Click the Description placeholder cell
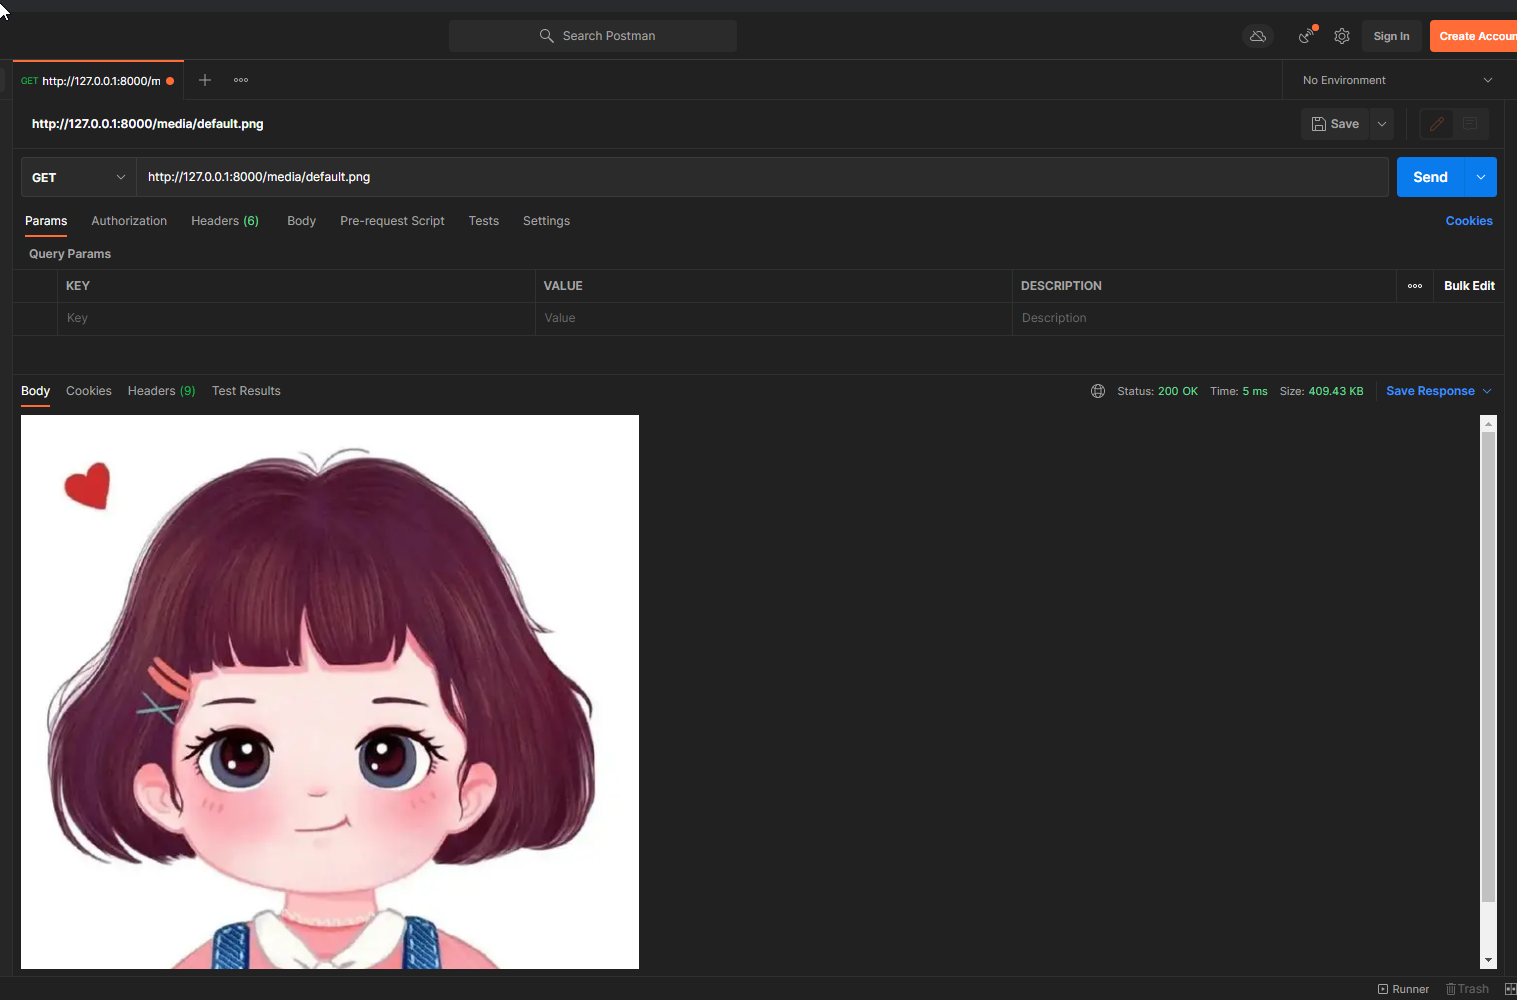Viewport: 1517px width, 1000px height. click(x=1258, y=318)
